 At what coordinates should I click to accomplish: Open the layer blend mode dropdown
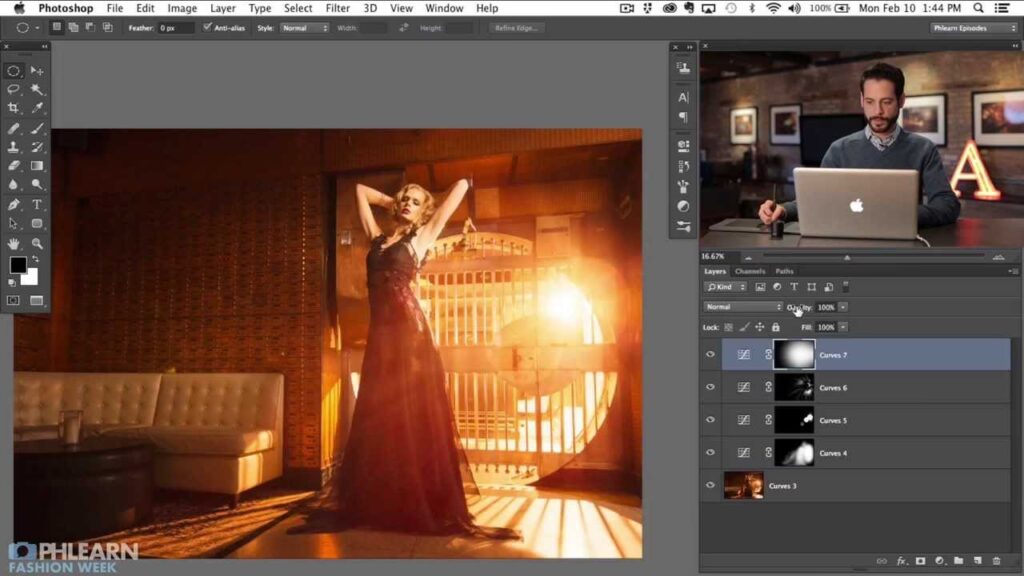click(743, 307)
